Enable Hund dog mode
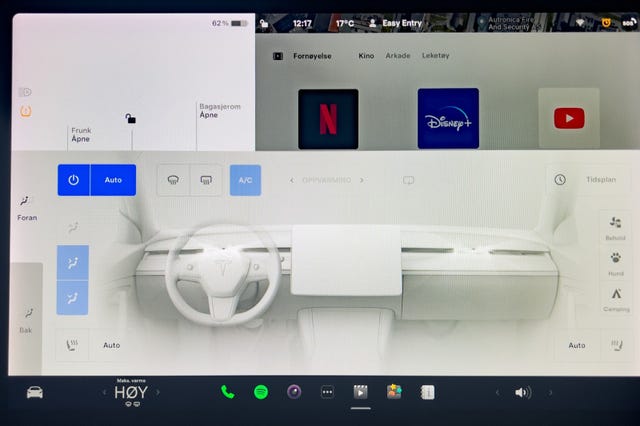Viewport: 640px width, 426px height. coord(616,263)
